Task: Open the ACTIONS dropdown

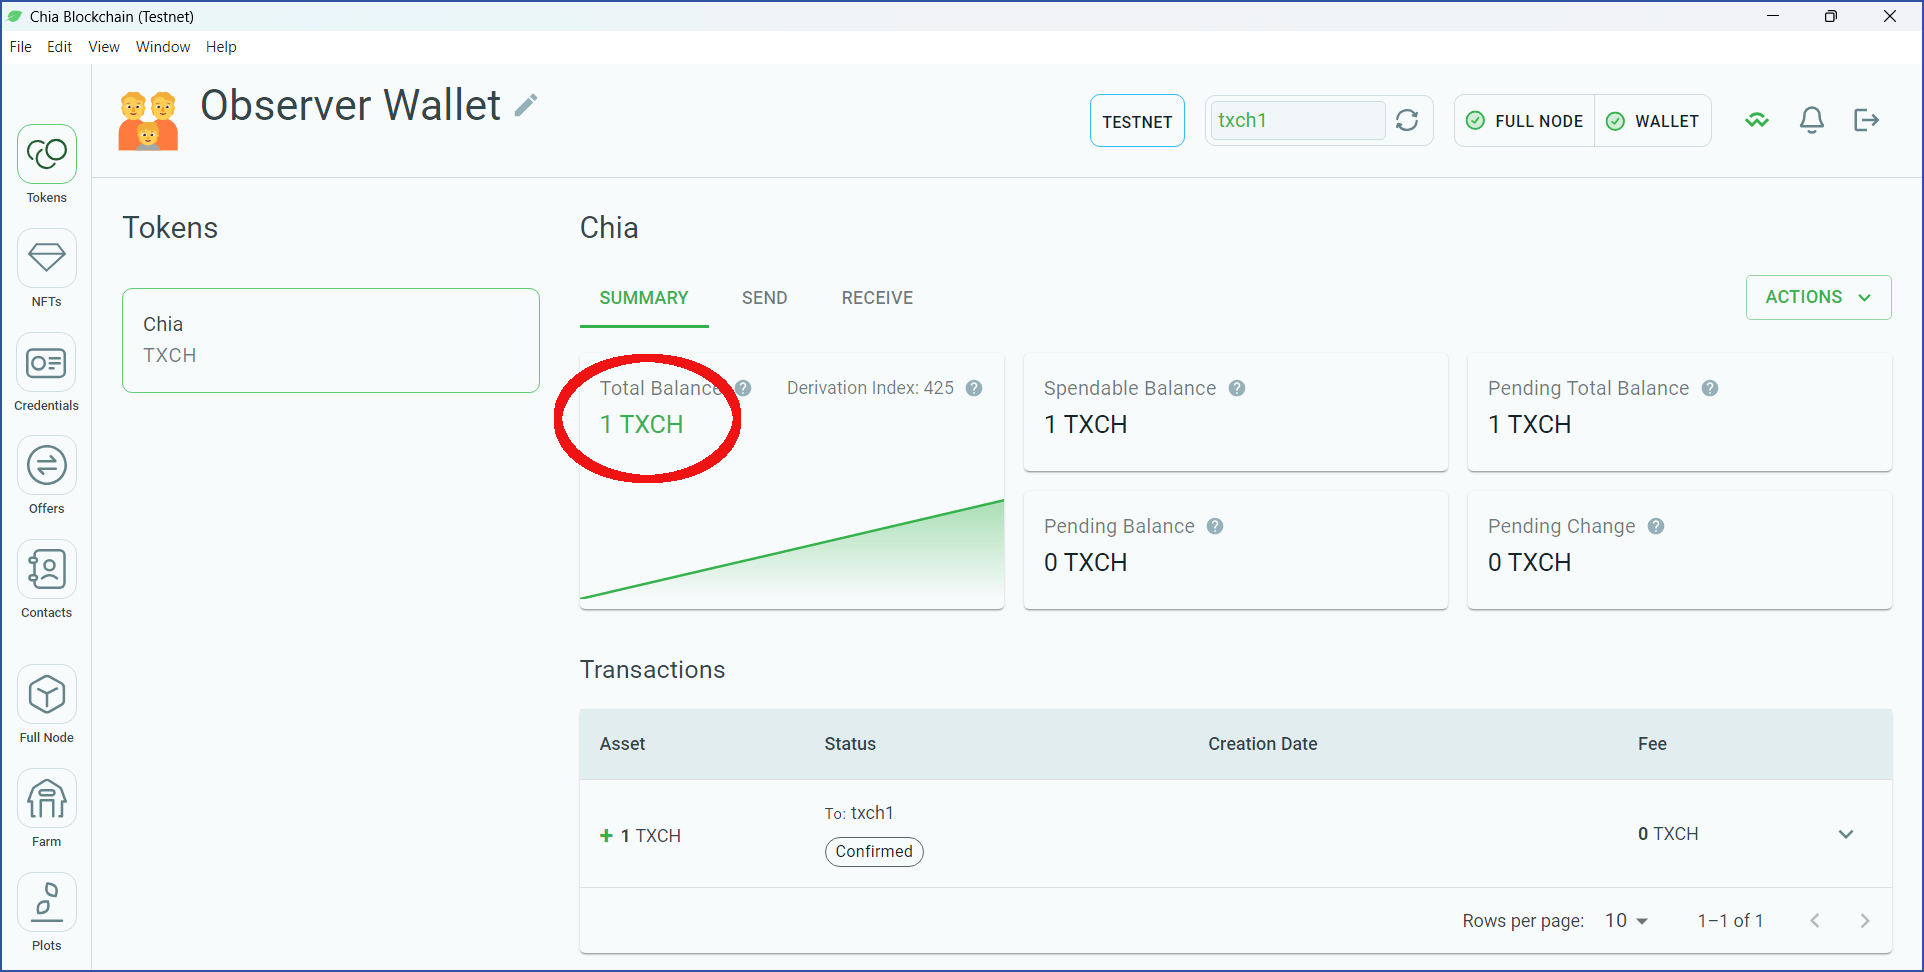Action: click(x=1817, y=297)
